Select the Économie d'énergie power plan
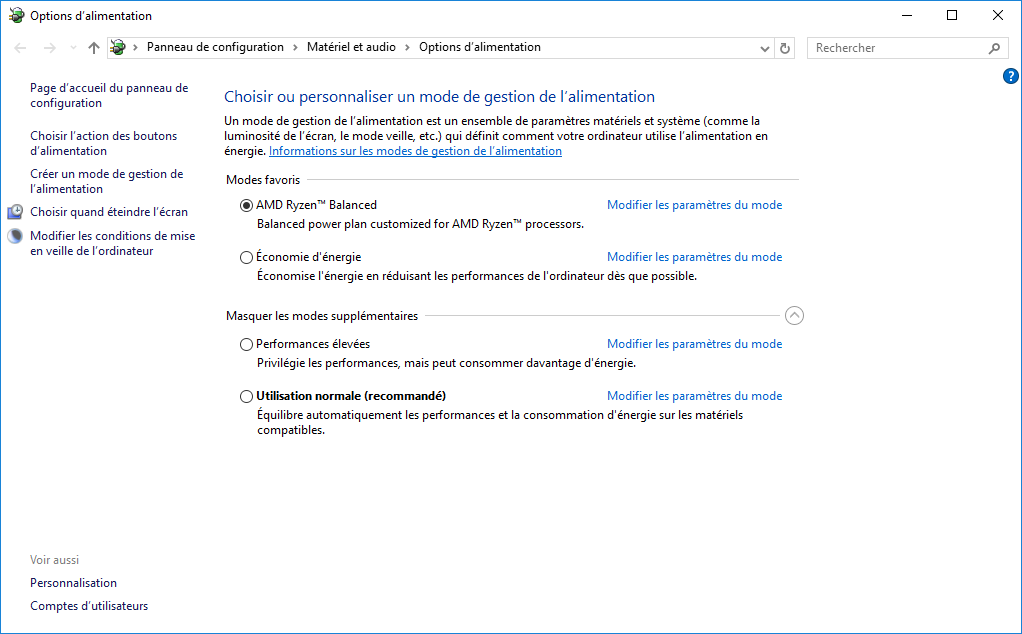The width and height of the screenshot is (1022, 634). (x=247, y=257)
